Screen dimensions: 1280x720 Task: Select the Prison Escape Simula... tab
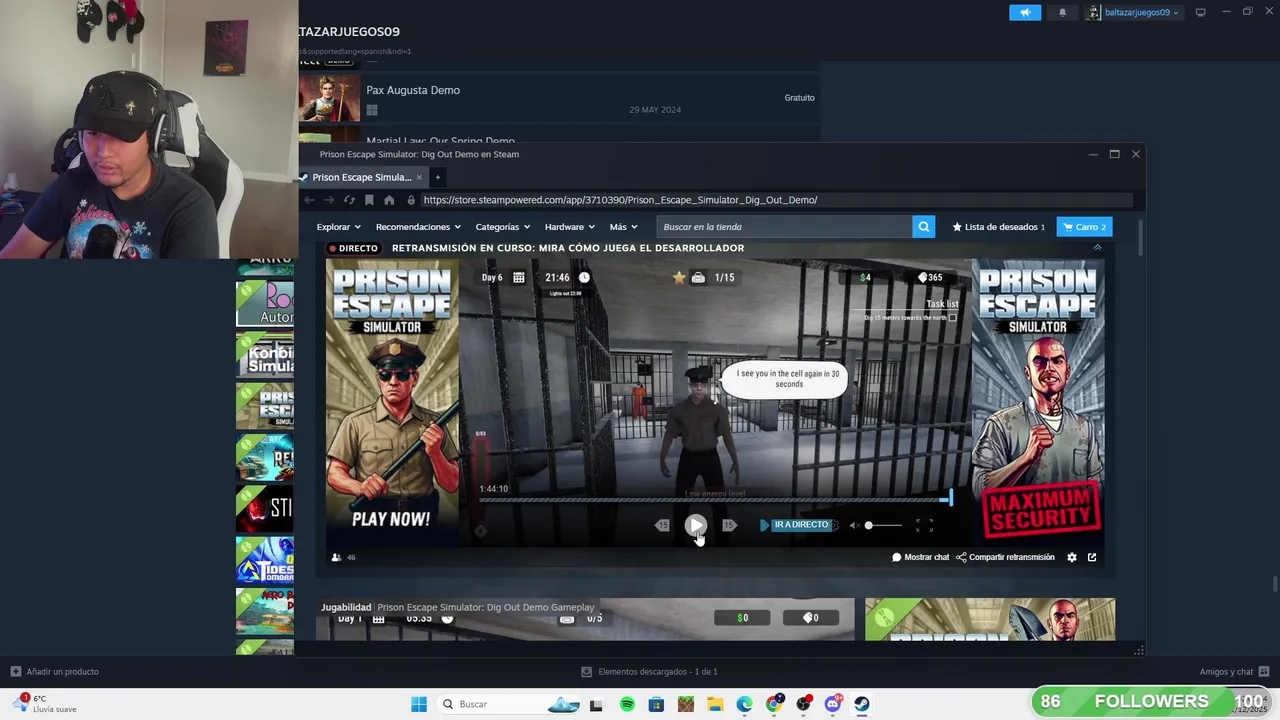(x=361, y=177)
